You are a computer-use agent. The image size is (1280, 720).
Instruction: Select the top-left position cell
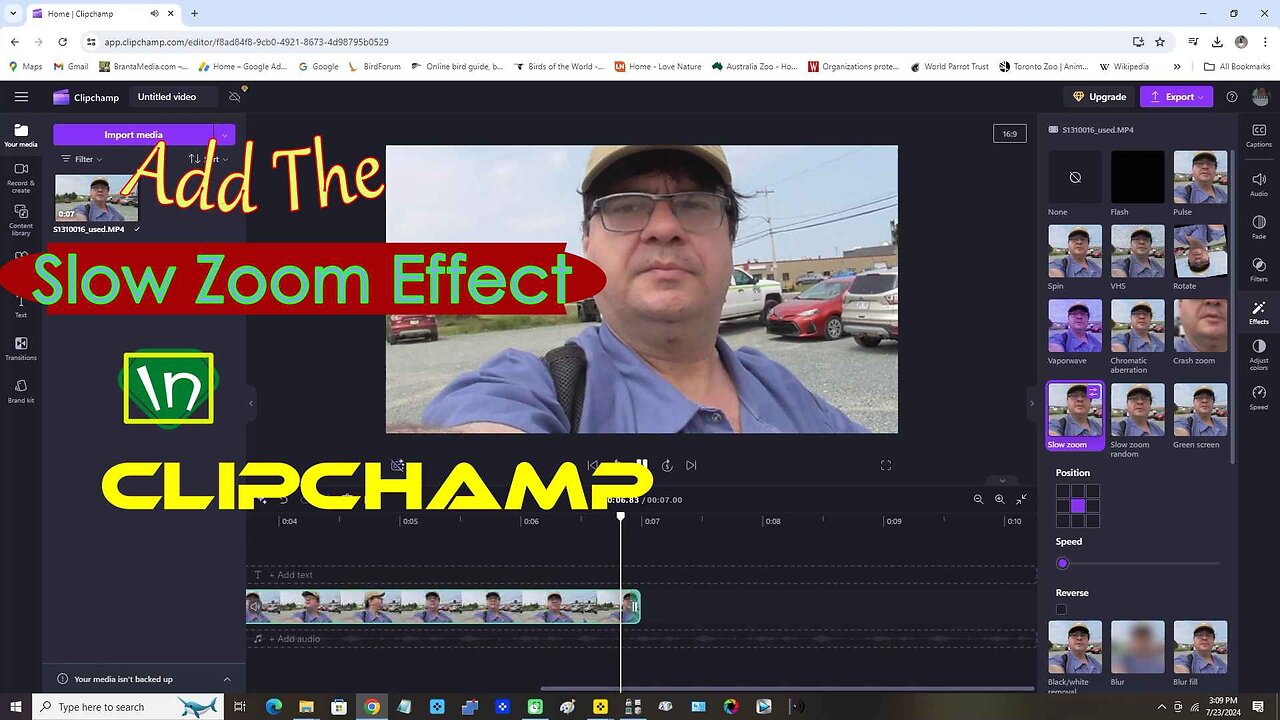click(1063, 491)
